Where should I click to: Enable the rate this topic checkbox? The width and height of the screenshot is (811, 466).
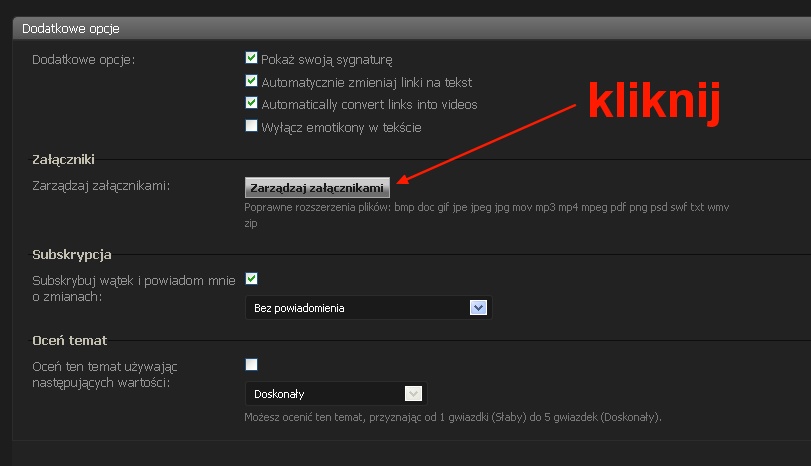coord(252,365)
